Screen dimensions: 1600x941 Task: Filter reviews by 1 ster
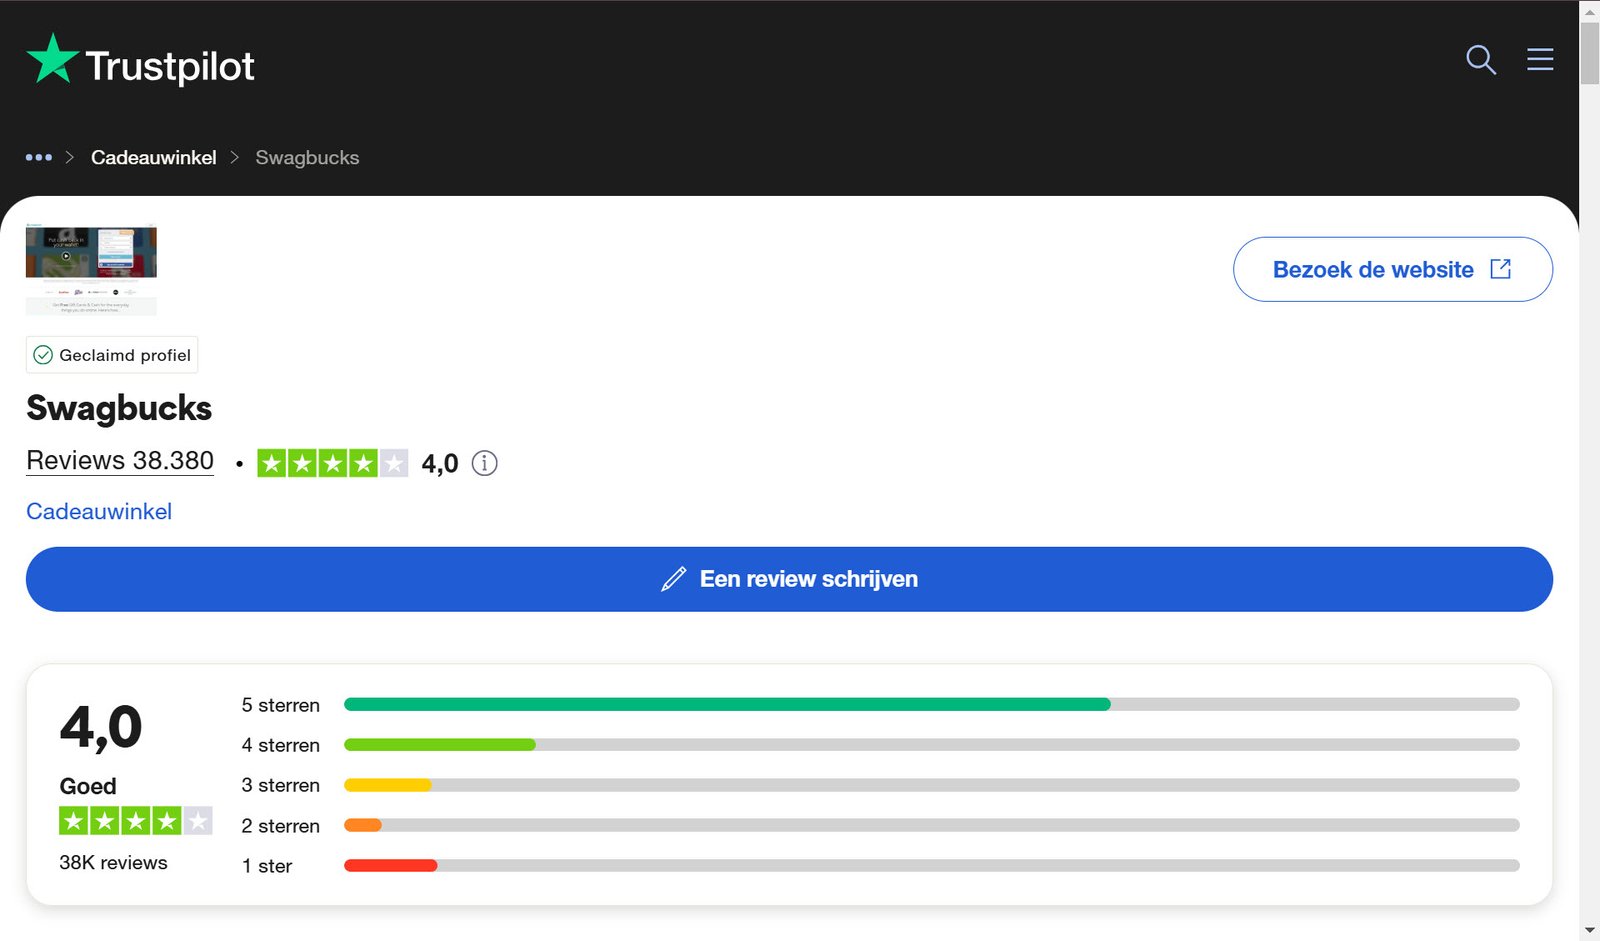(266, 865)
